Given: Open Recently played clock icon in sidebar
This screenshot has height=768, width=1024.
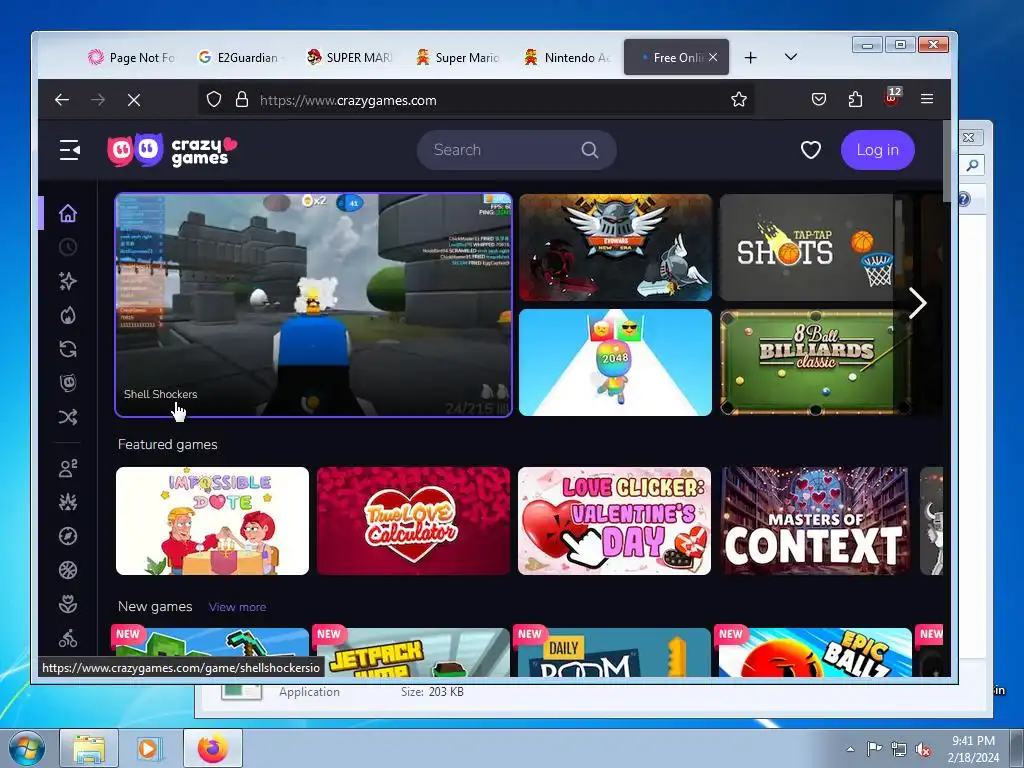Looking at the screenshot, I should click(x=68, y=248).
